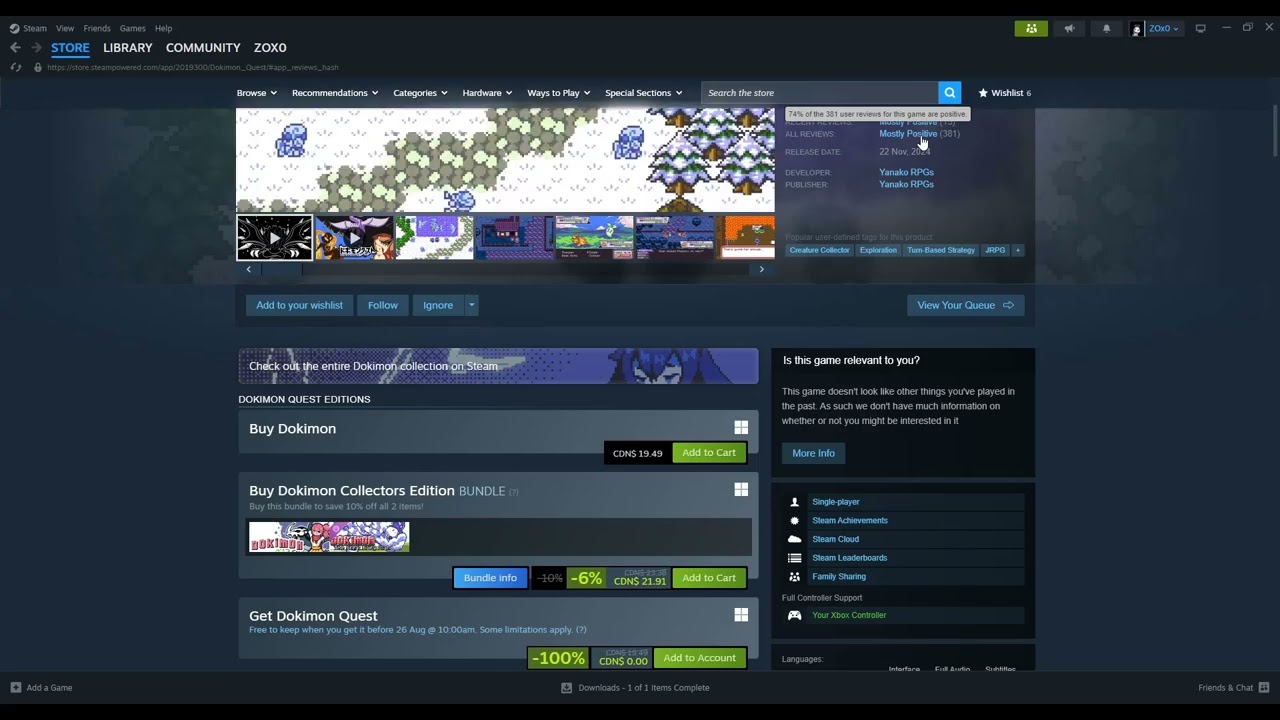This screenshot has height=720, width=1280.
Task: Click the Exploration tag
Action: click(x=878, y=250)
